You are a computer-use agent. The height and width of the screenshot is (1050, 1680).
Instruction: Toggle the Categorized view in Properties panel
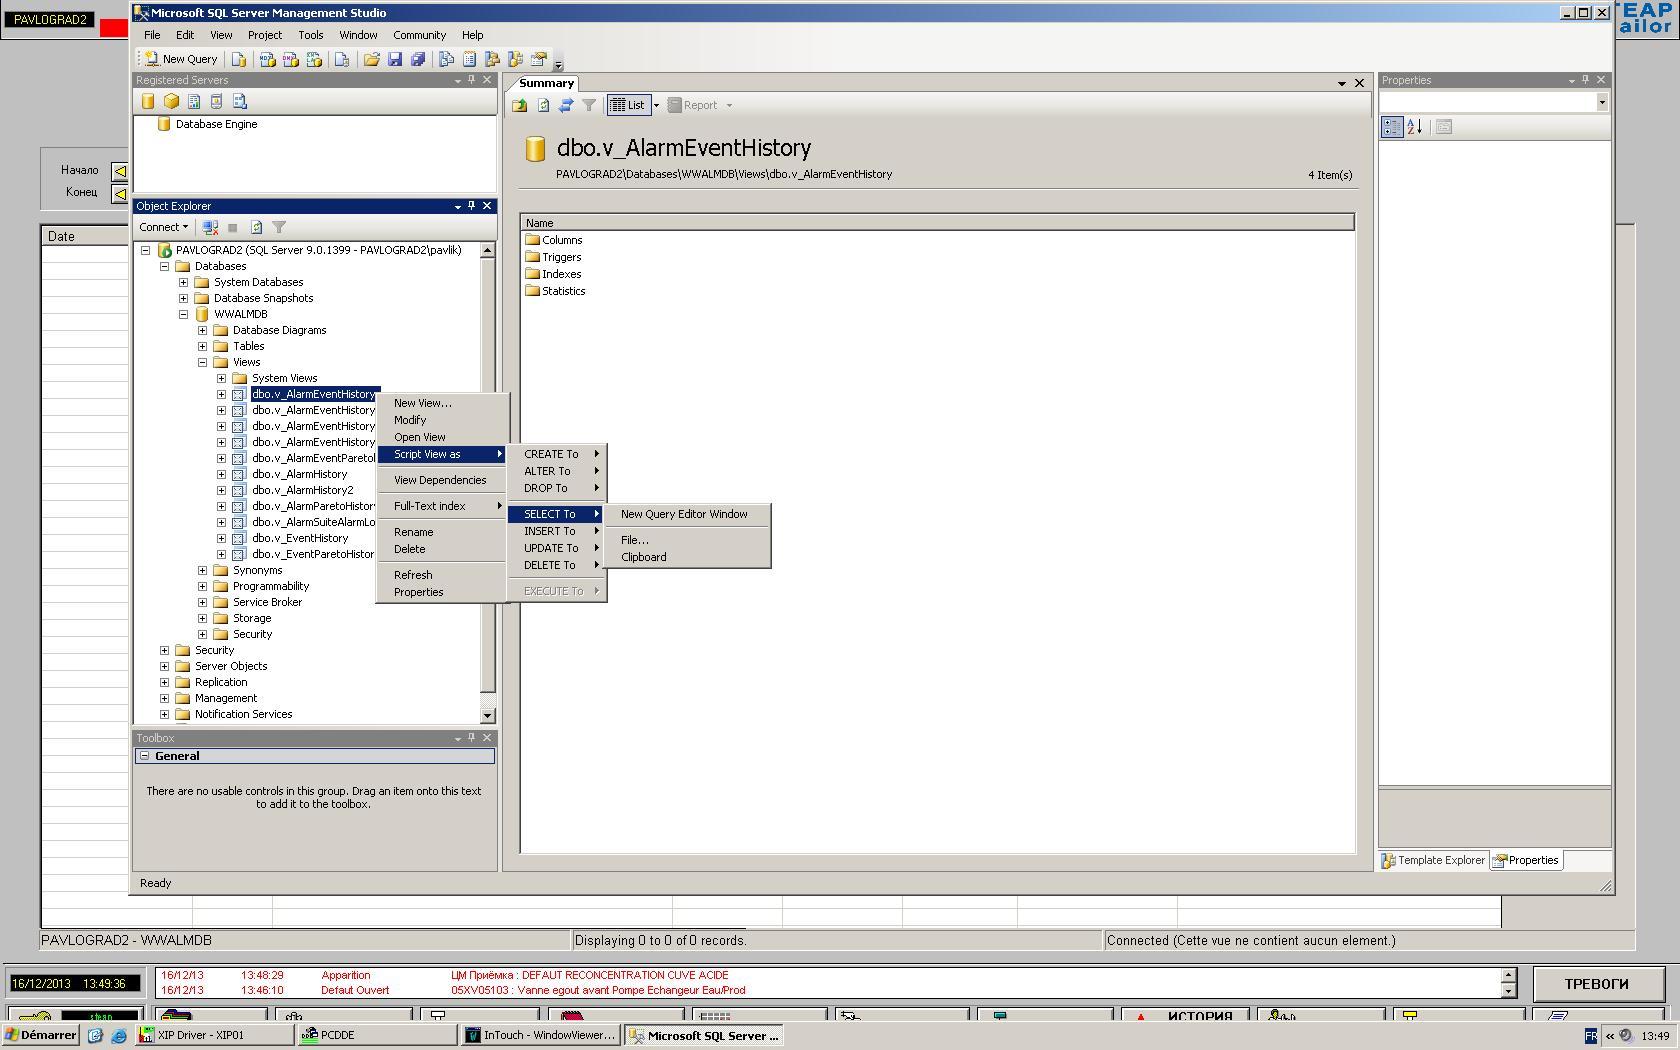click(1392, 127)
